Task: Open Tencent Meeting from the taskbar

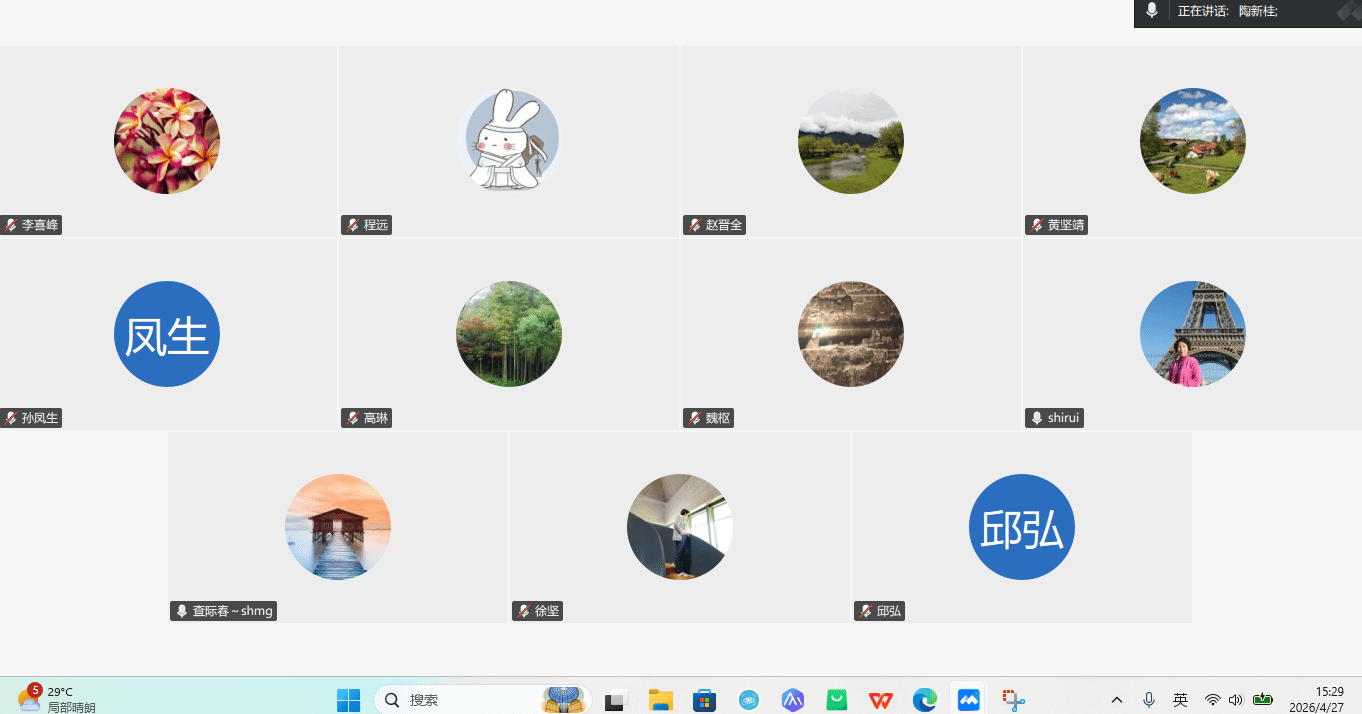Action: pos(968,700)
